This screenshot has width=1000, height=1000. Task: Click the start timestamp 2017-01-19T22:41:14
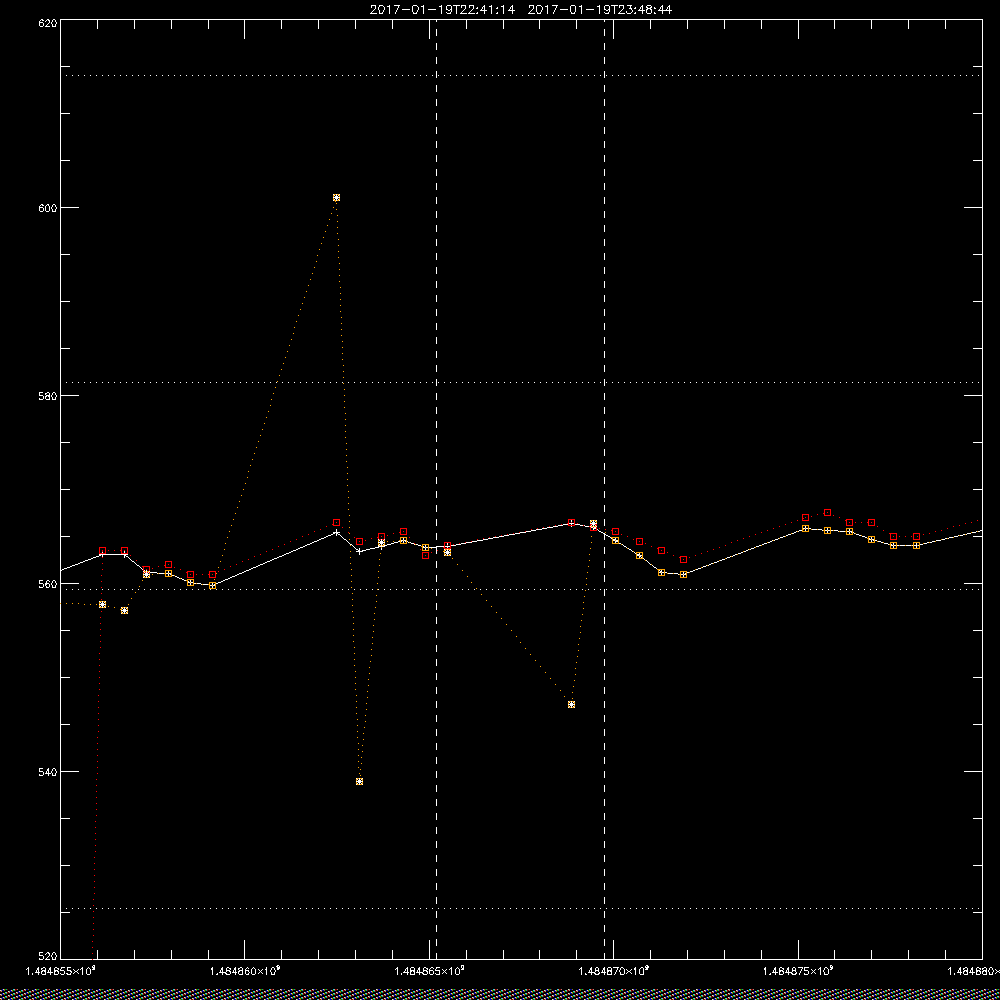point(442,10)
